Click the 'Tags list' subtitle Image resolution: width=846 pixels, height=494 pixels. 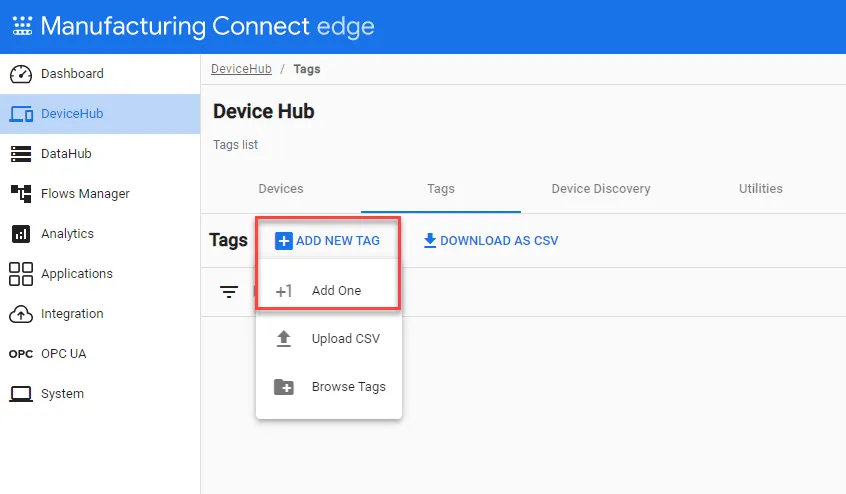point(235,145)
